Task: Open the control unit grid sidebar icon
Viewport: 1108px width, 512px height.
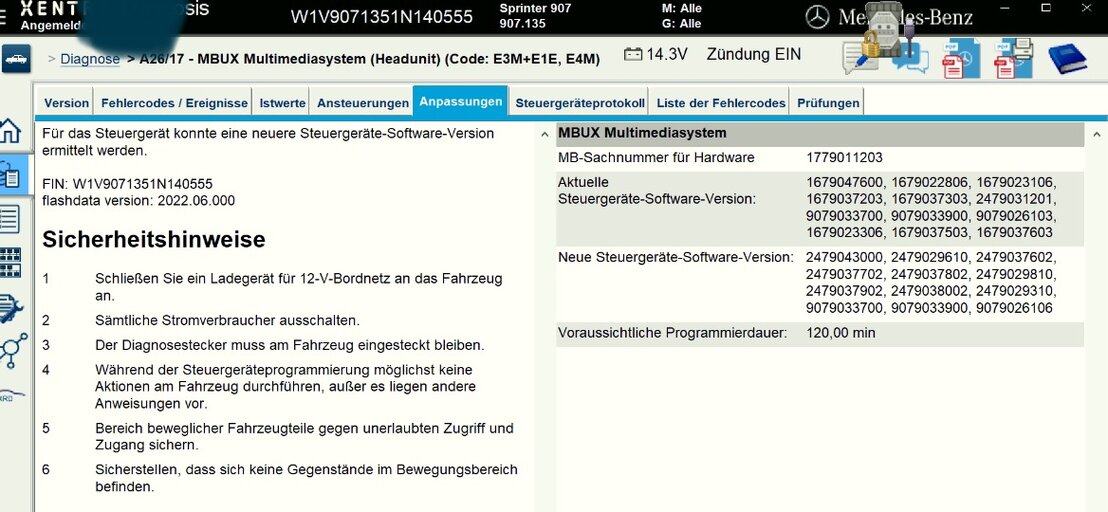Action: point(10,263)
